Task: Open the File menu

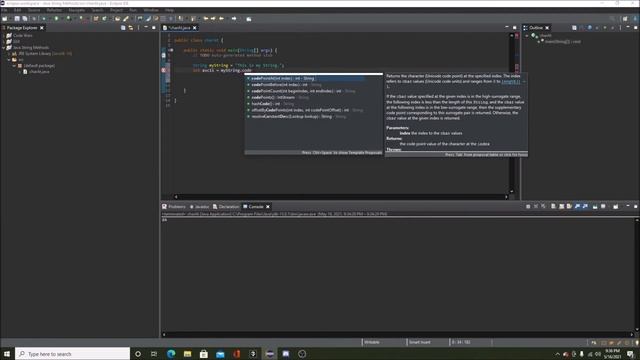Action: click(x=4, y=10)
